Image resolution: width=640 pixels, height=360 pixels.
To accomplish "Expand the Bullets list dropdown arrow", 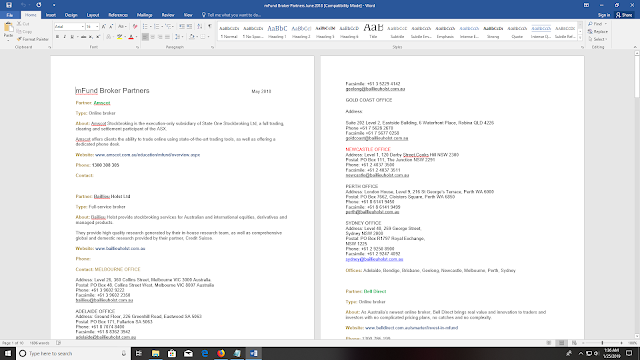I will [150, 27].
